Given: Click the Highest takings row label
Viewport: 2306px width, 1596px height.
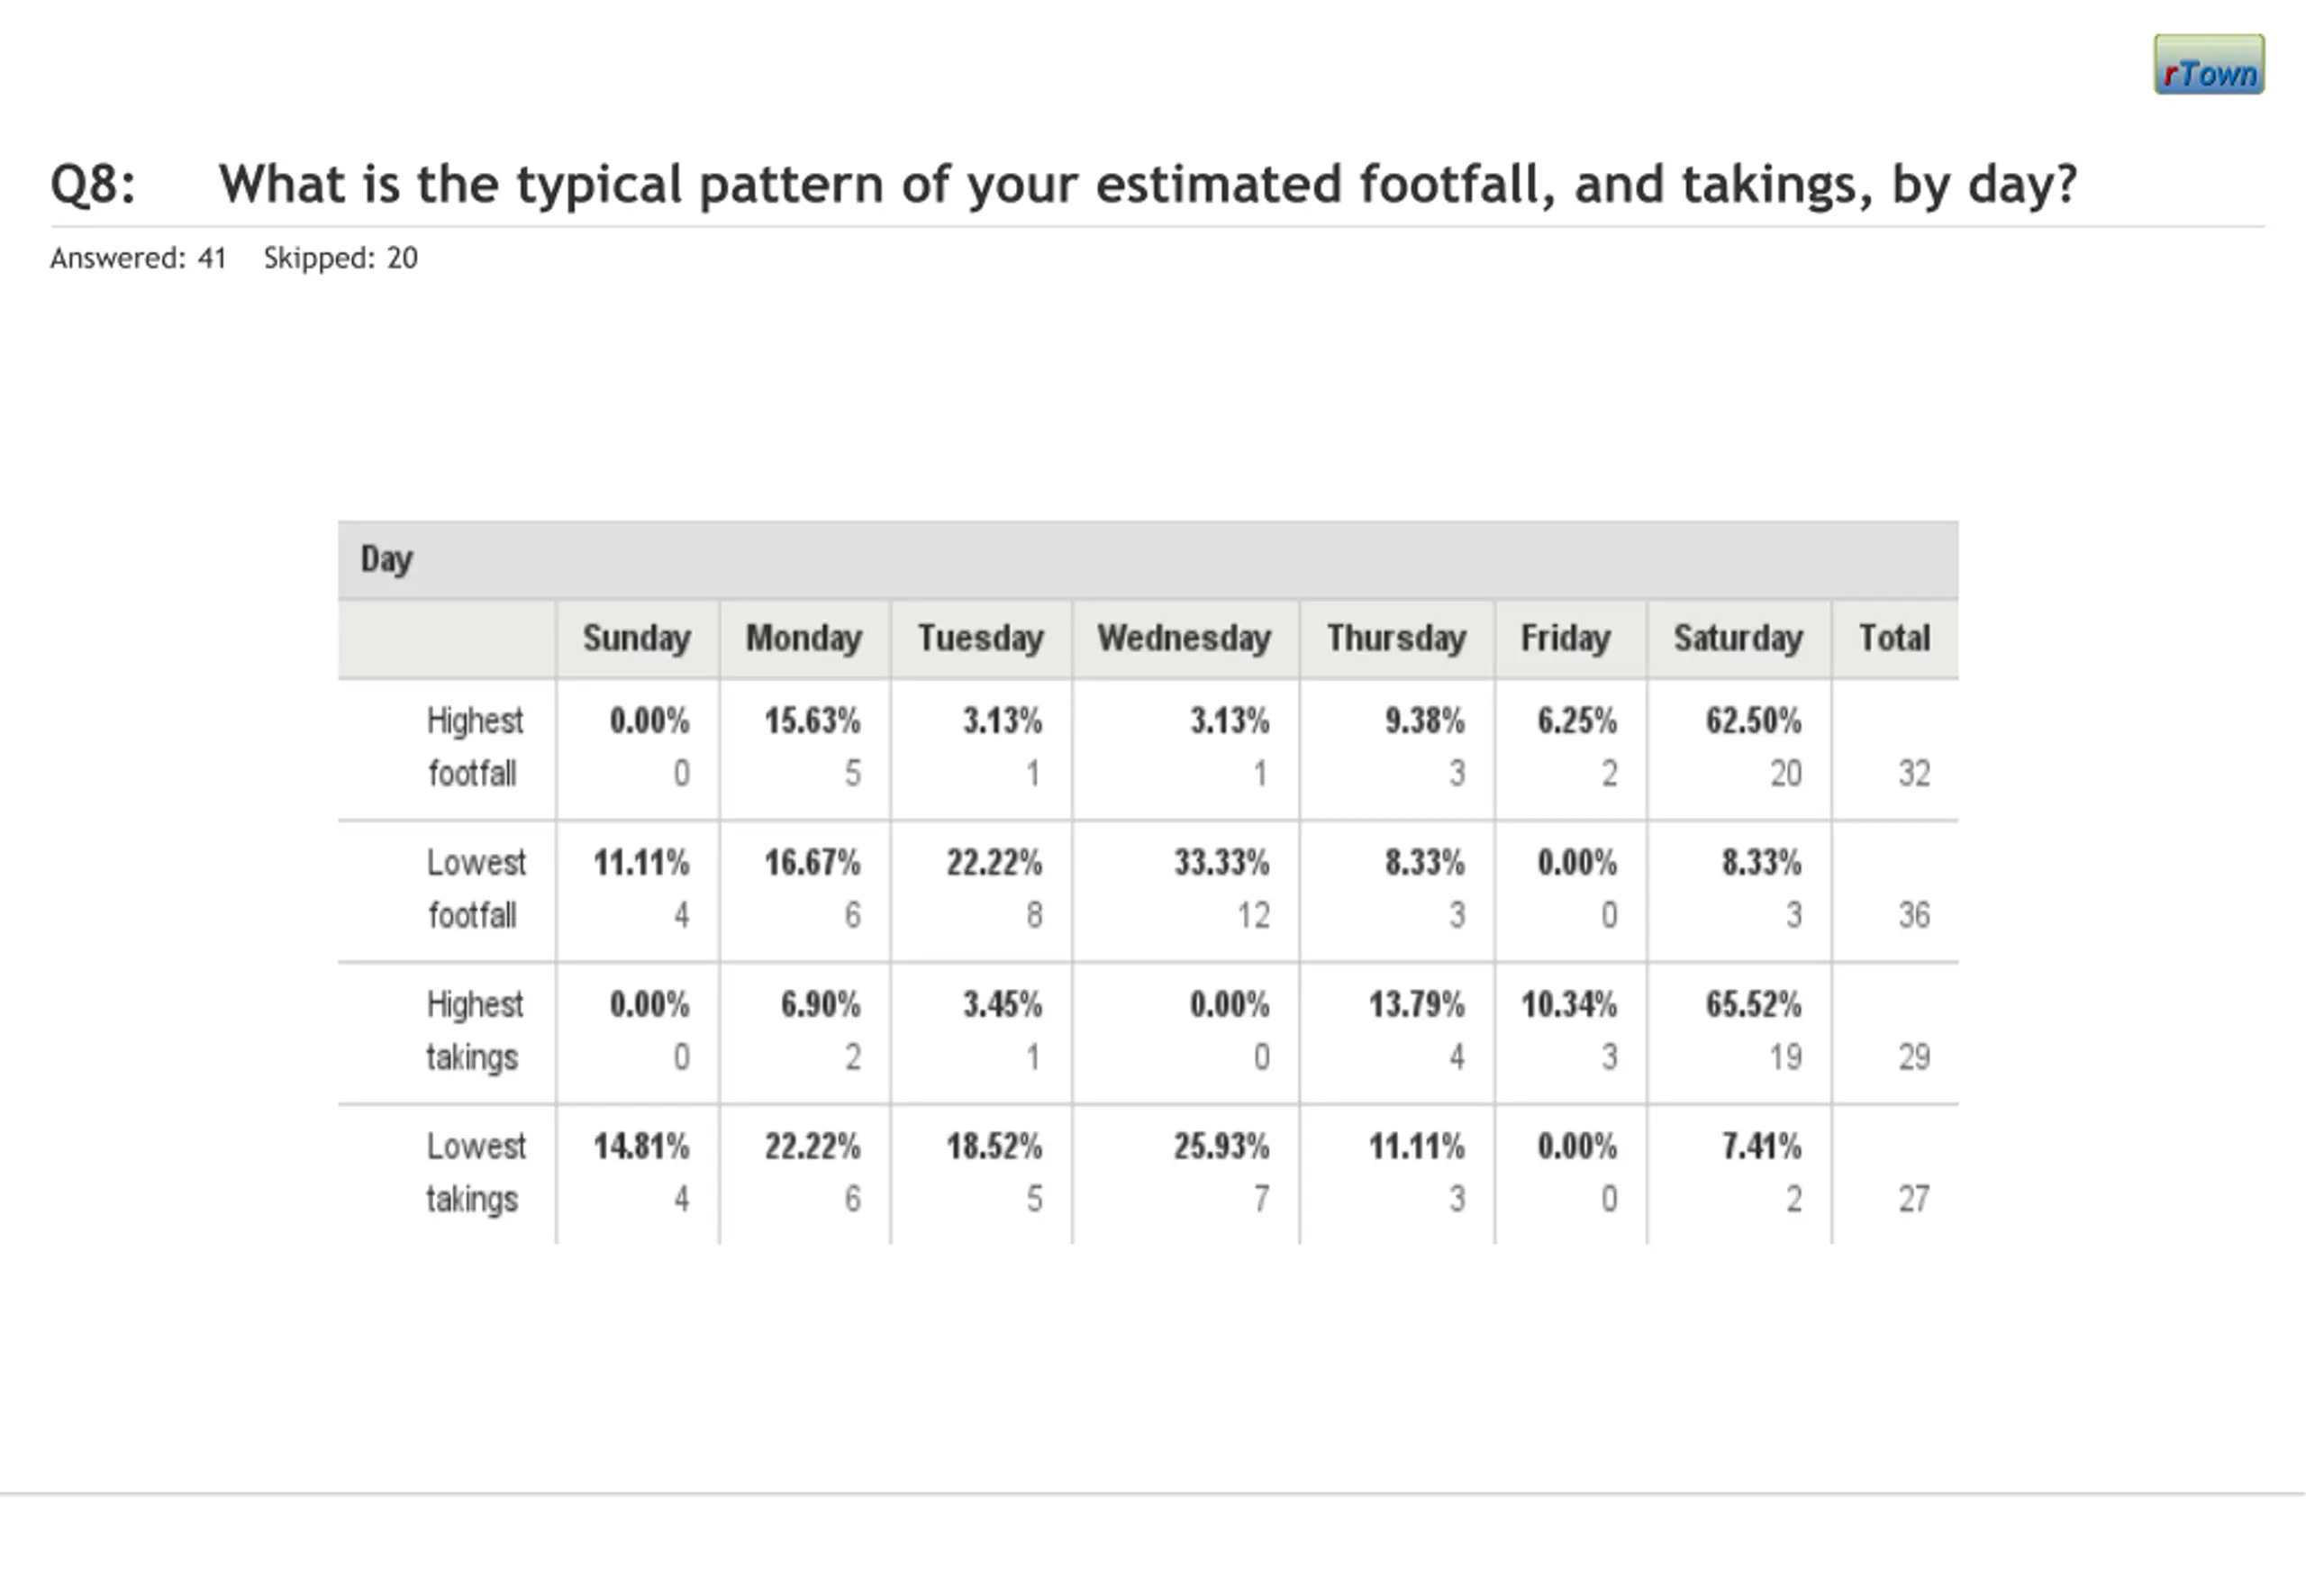Looking at the screenshot, I should 474,1031.
